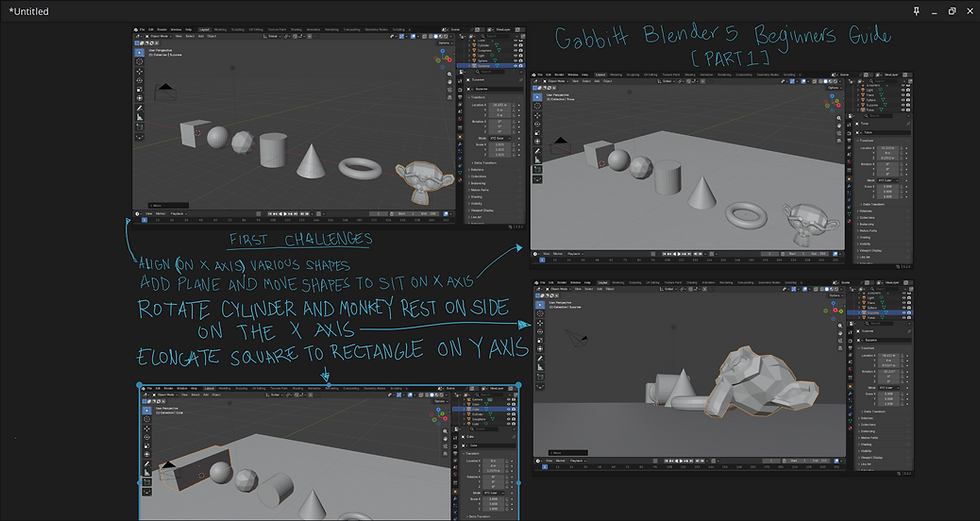Click the navigation axis gizmo in top-right viewport
The height and width of the screenshot is (521, 980).
tap(832, 103)
